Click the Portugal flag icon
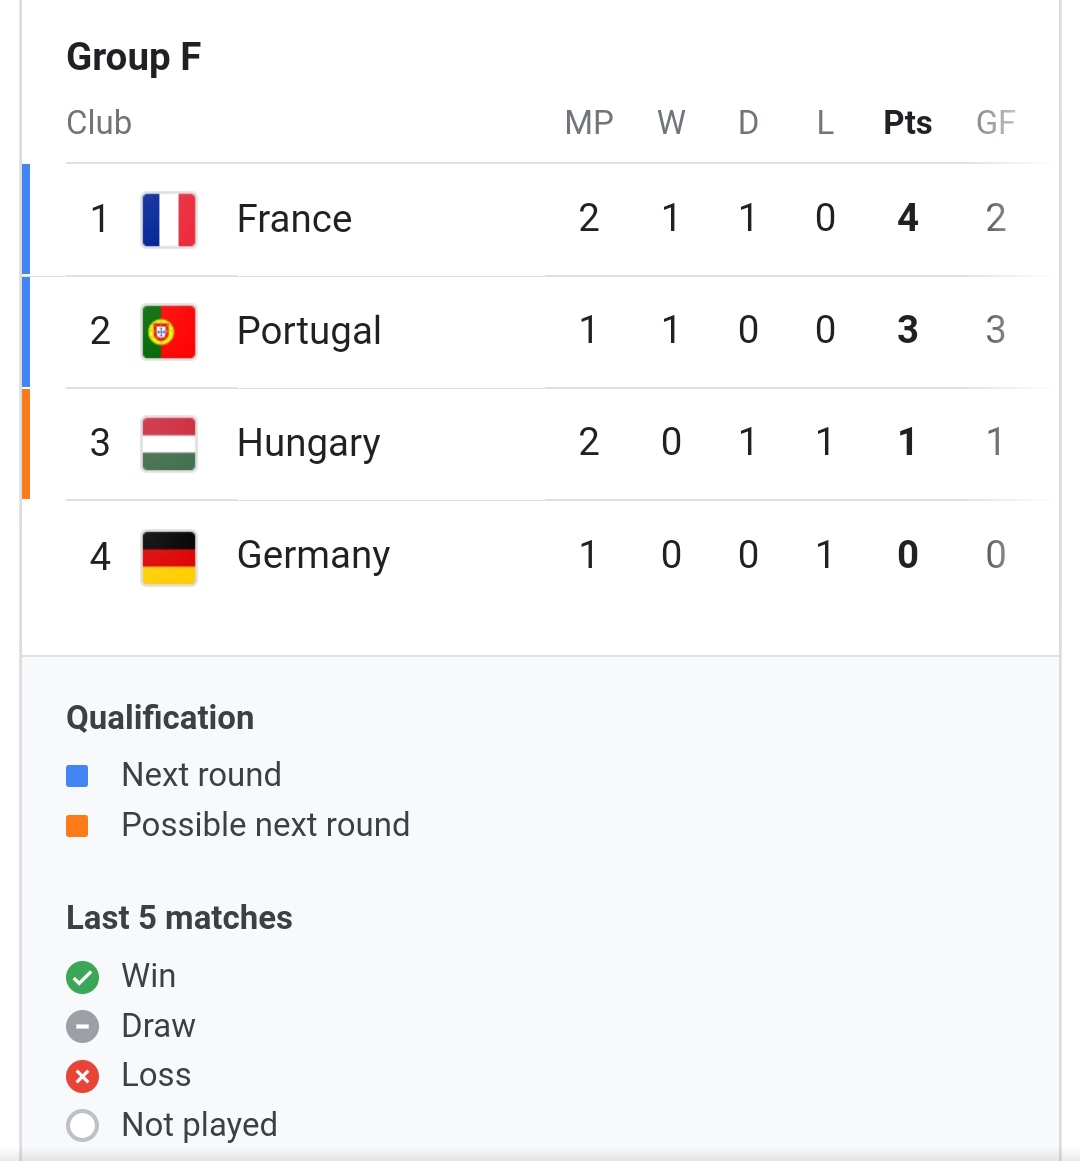Screen dimensions: 1080x1174 pyautogui.click(x=169, y=331)
